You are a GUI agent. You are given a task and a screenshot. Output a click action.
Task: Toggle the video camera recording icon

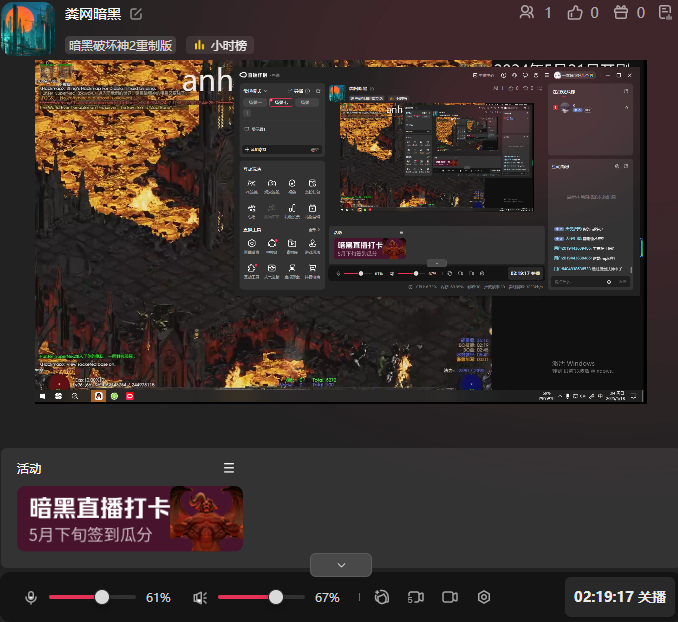(450, 597)
